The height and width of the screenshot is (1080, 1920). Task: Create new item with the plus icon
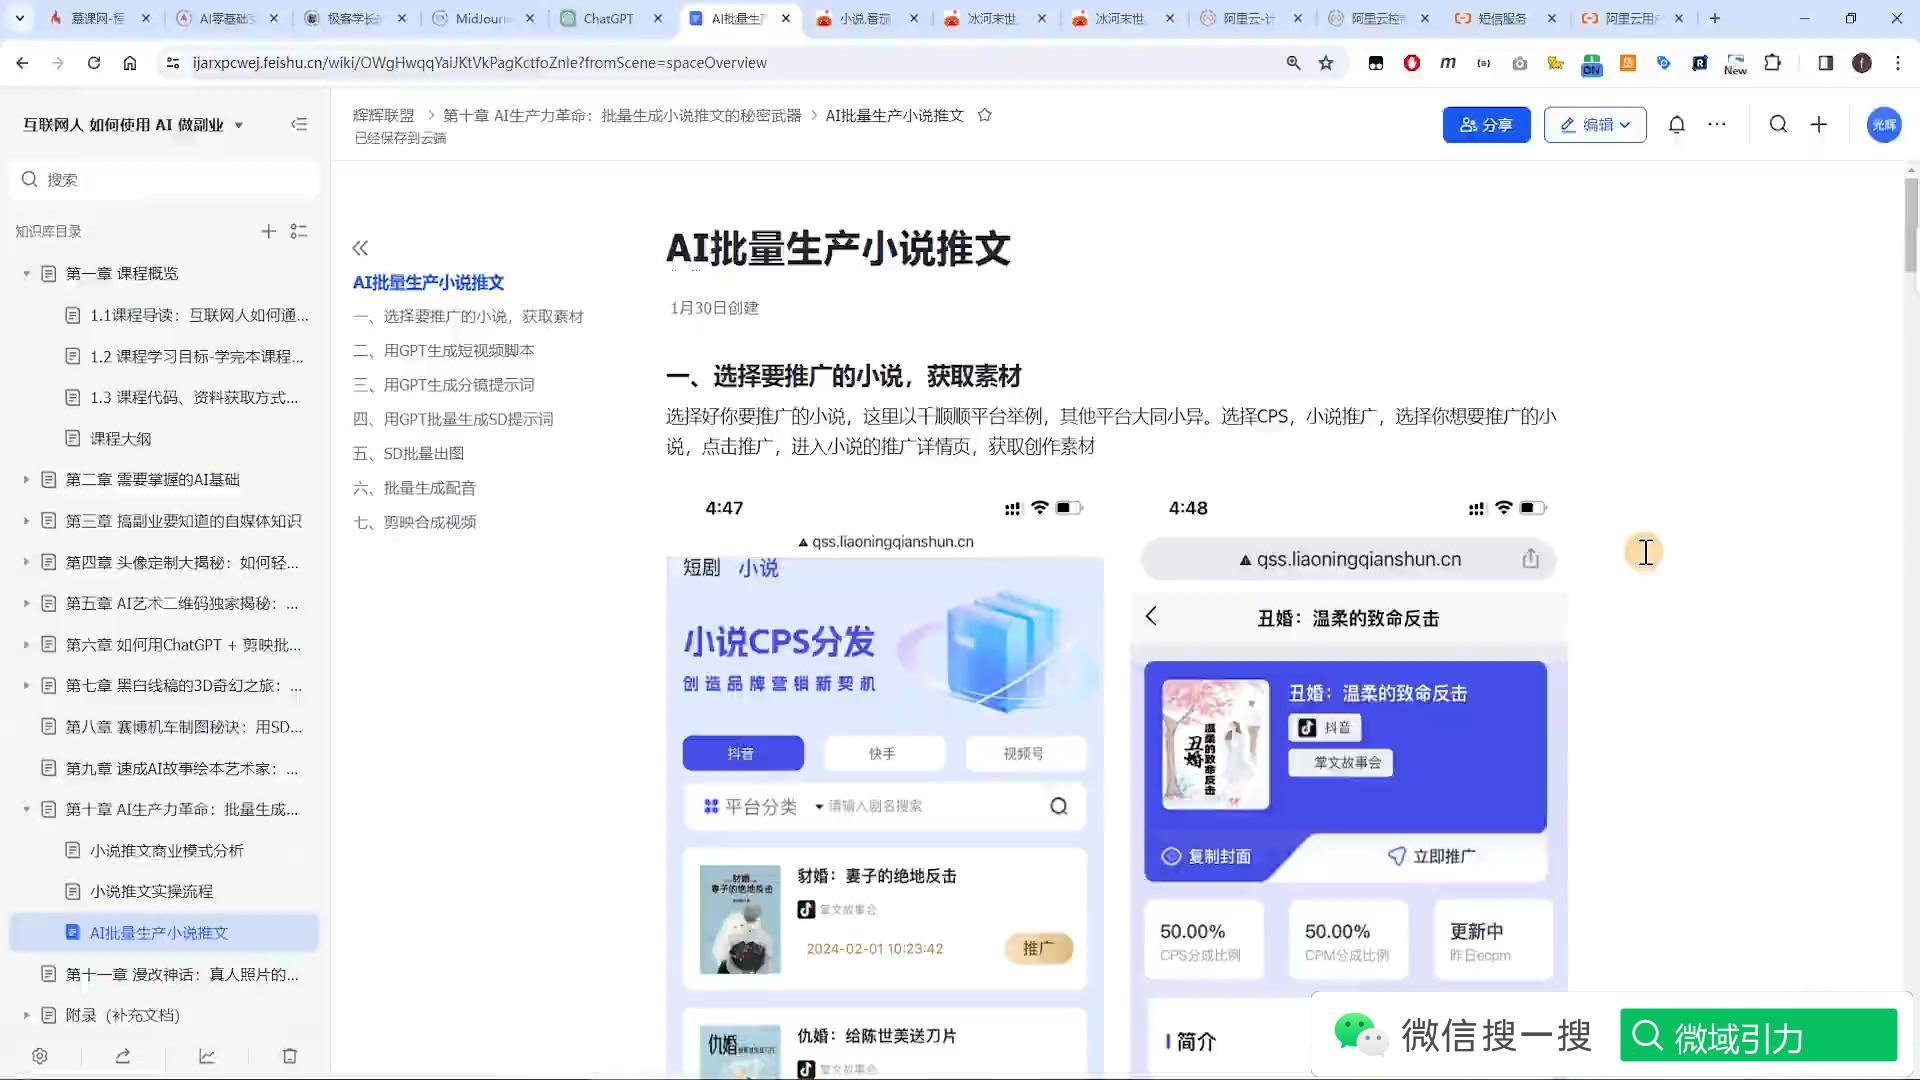[x=1819, y=125]
